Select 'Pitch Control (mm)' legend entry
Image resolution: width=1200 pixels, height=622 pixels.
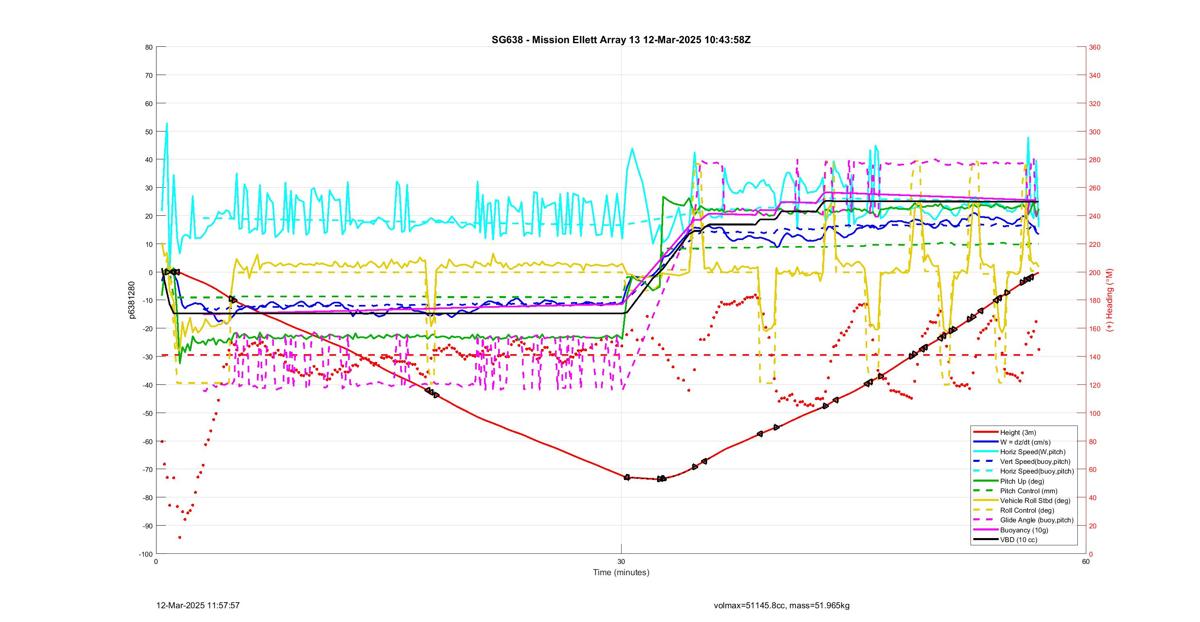click(1027, 490)
